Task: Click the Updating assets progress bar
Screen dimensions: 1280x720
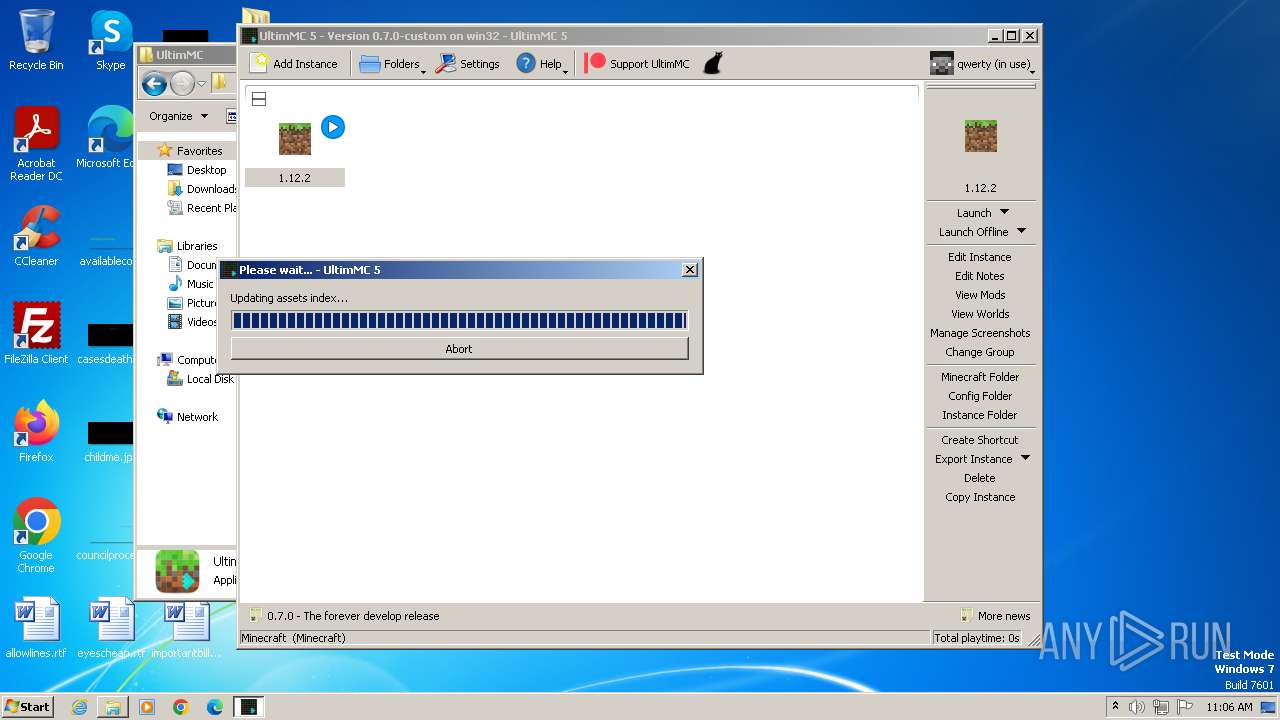Action: coord(459,320)
